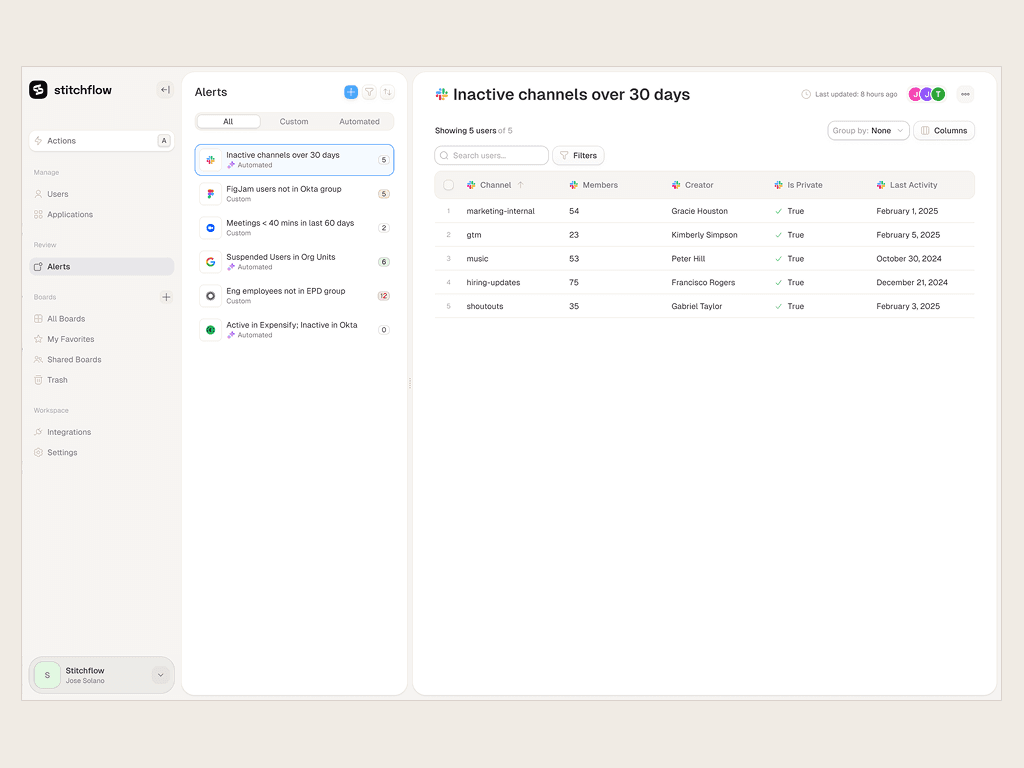Click the Creator column header
Viewport: 1024px width, 768px height.
(x=692, y=185)
